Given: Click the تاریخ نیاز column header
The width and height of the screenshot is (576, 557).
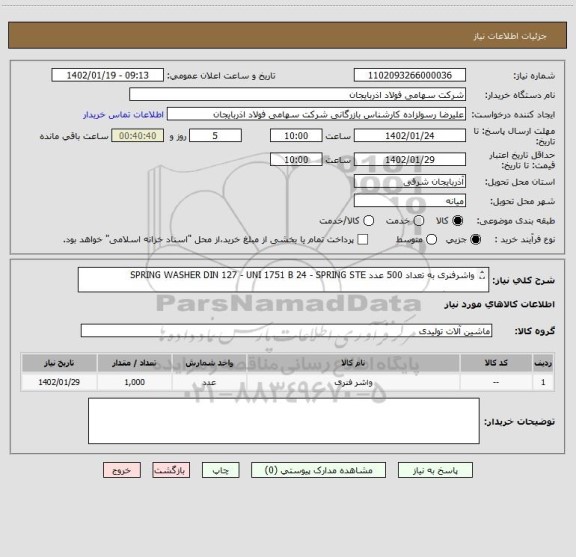Looking at the screenshot, I should [59, 363].
